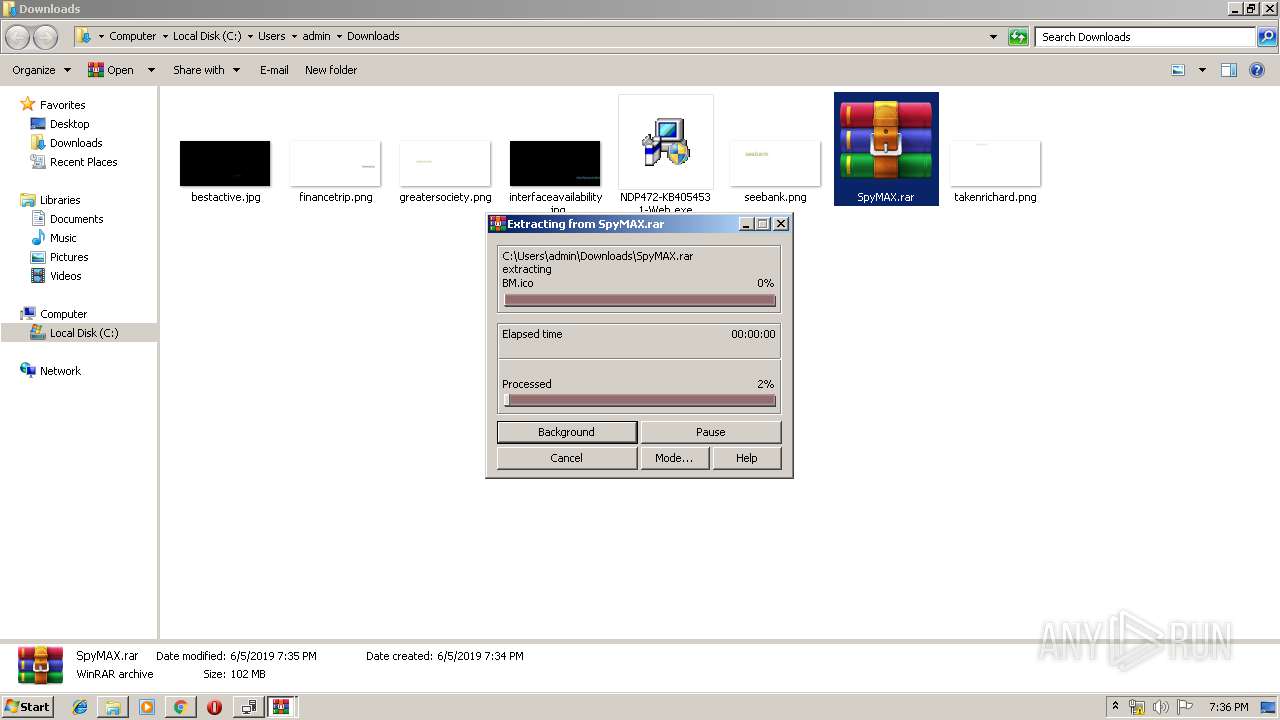
Task: Open the view options dropdown arrow
Action: coord(1202,70)
